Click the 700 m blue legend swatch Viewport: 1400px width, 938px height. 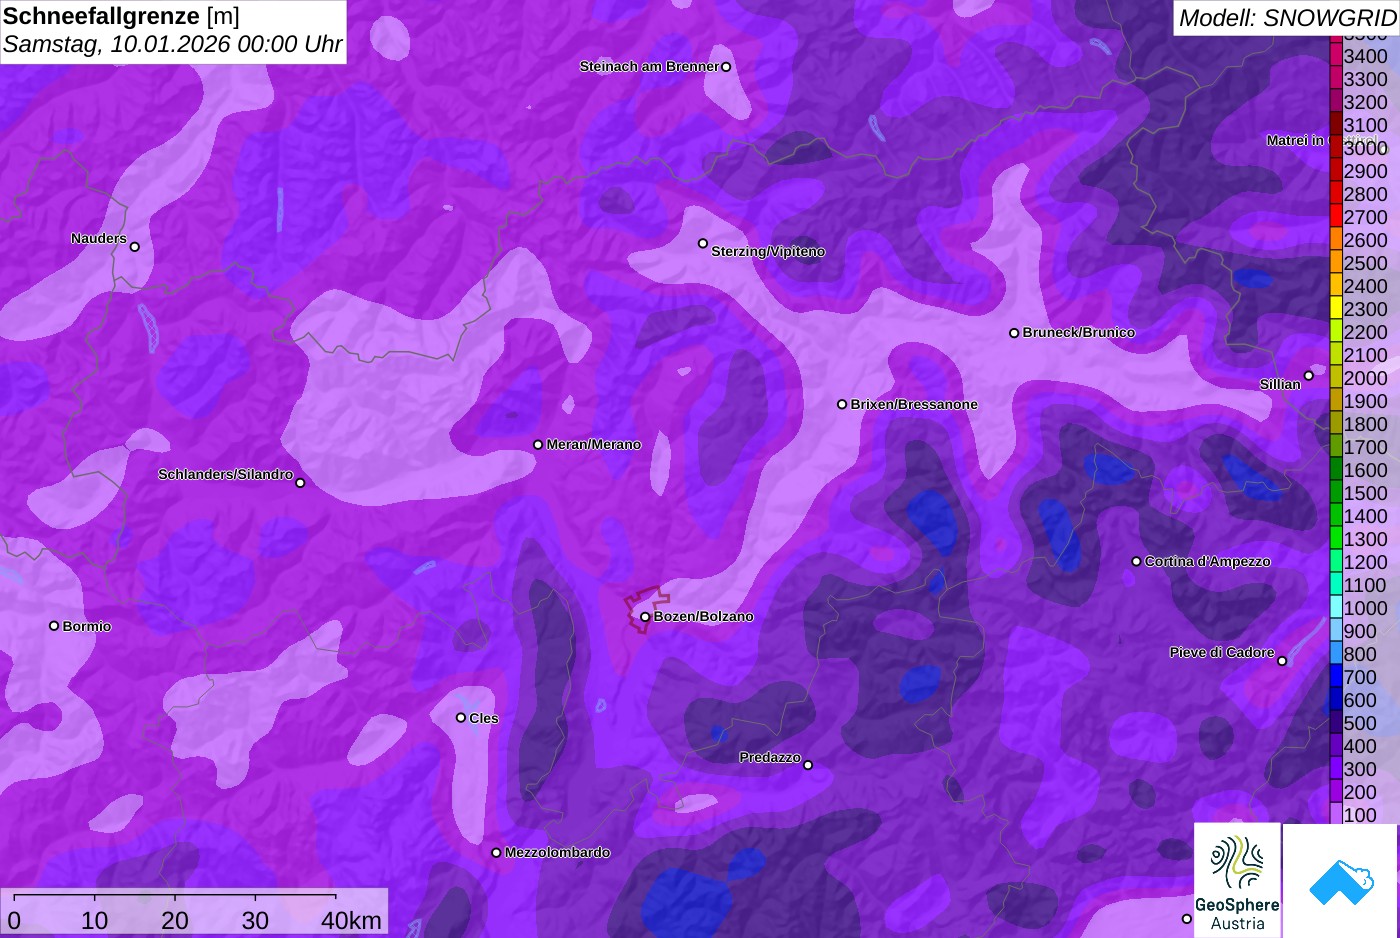coord(1335,677)
